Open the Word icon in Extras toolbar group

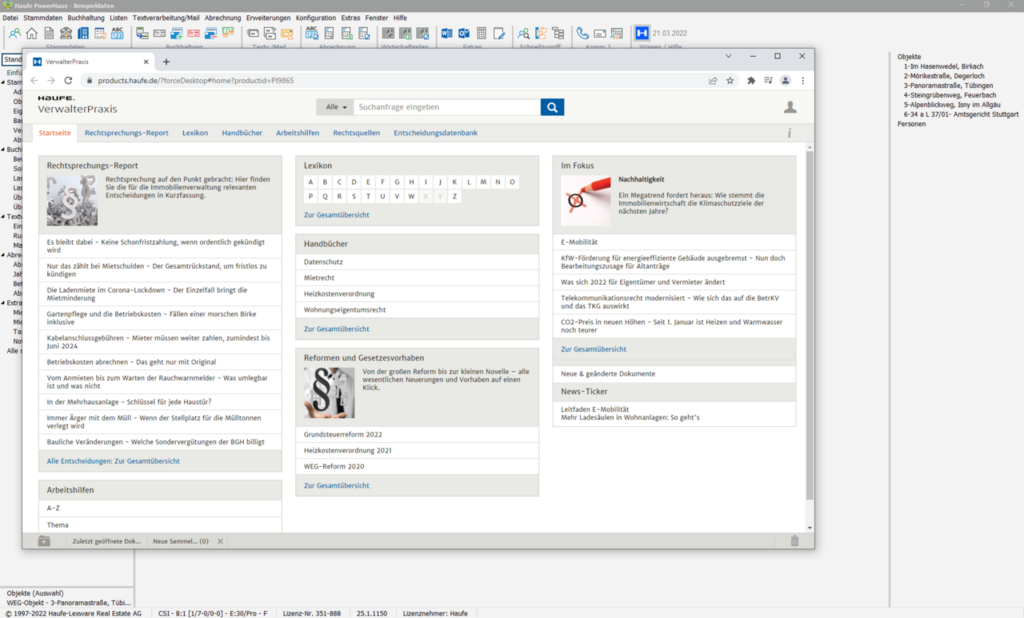point(447,33)
